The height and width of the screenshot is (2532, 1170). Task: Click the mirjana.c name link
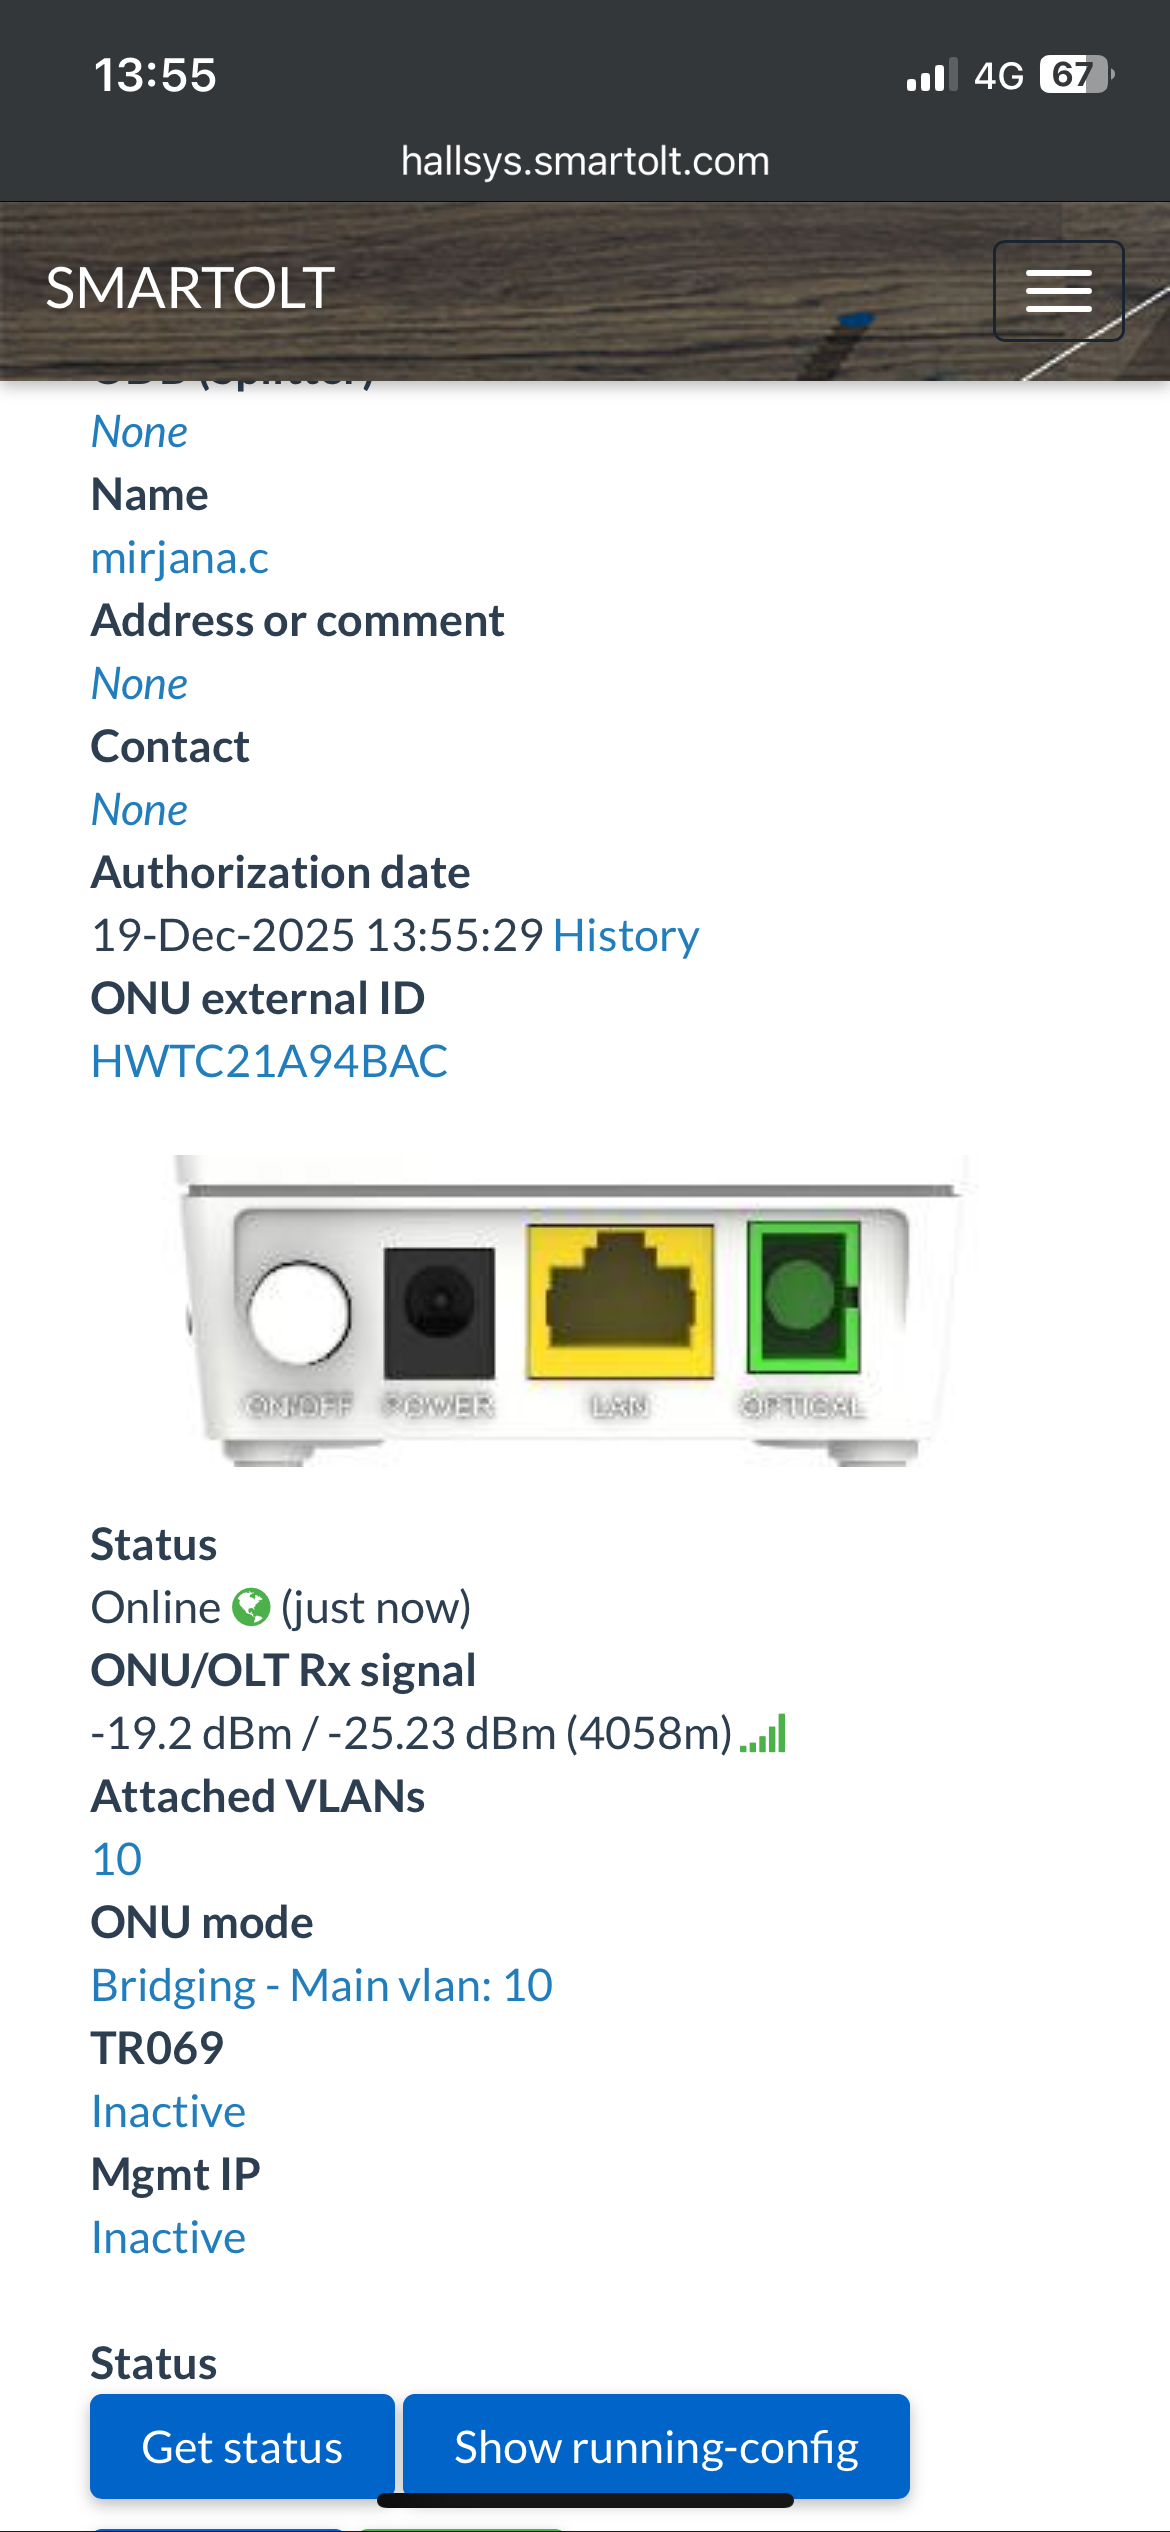tap(180, 558)
